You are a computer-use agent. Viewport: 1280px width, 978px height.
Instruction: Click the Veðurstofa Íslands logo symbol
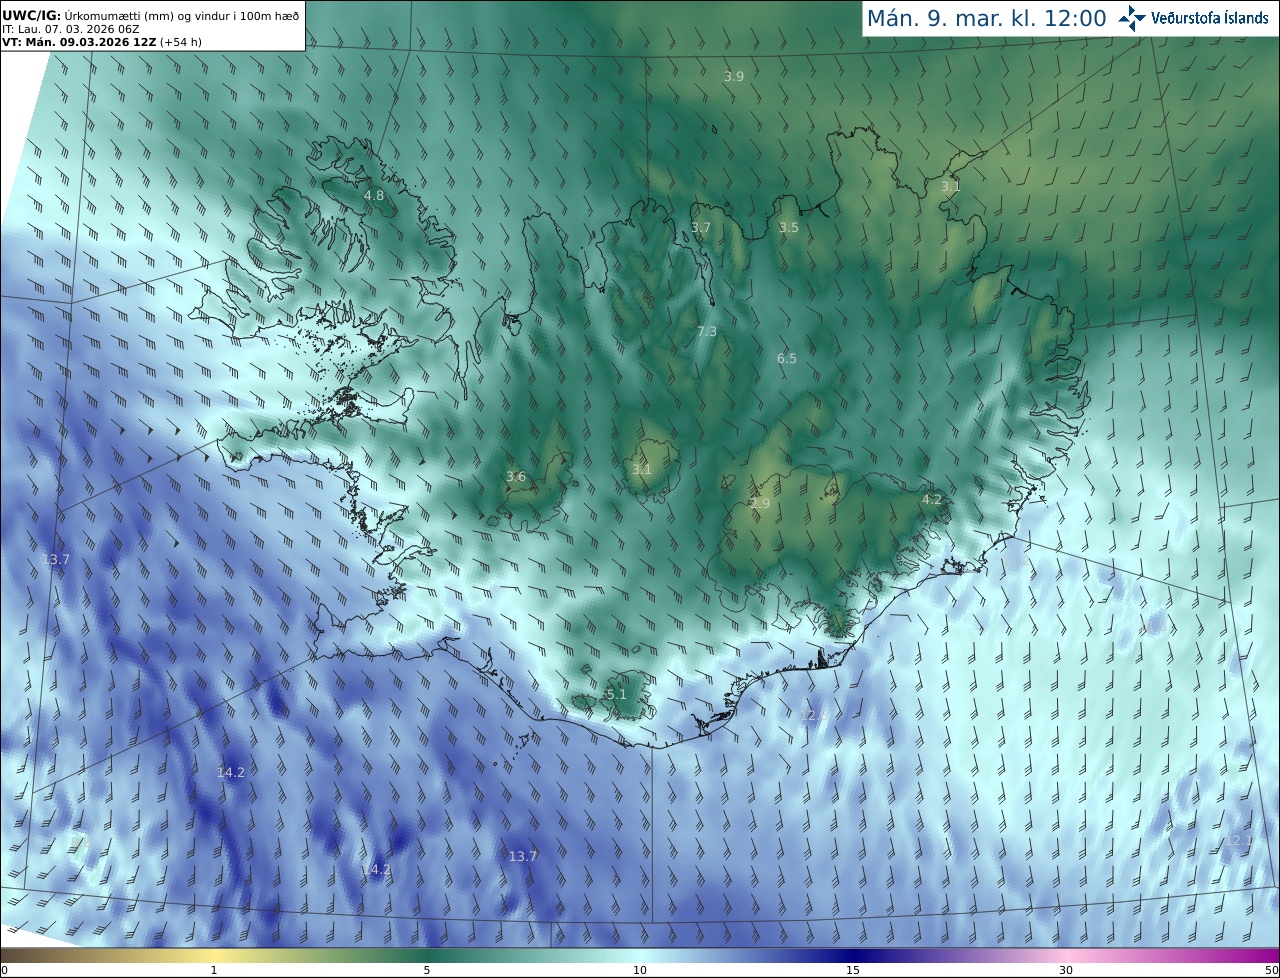point(1132,17)
